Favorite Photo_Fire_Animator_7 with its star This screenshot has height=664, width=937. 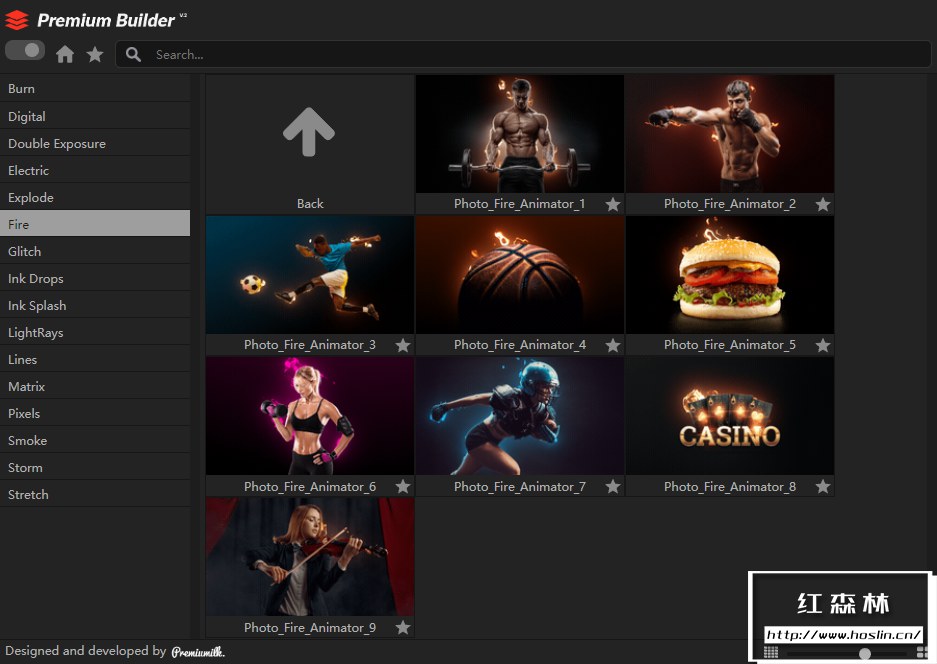coord(613,486)
